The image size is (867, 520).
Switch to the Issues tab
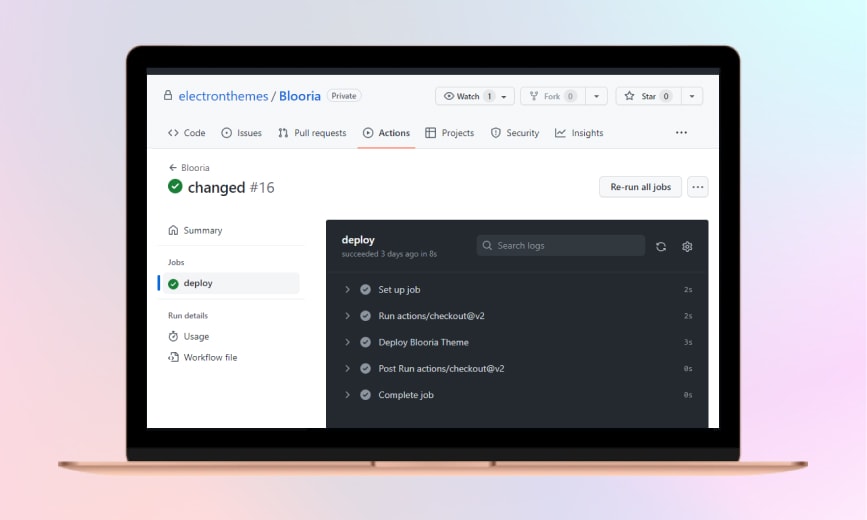tap(242, 133)
